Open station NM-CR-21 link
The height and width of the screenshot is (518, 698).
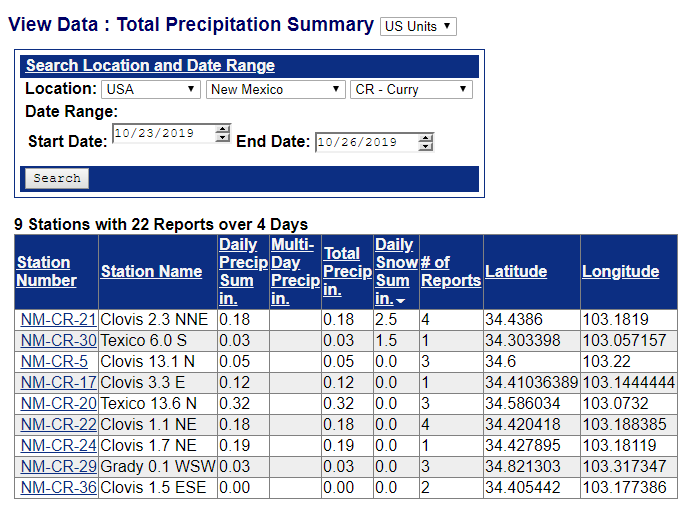[x=58, y=320]
